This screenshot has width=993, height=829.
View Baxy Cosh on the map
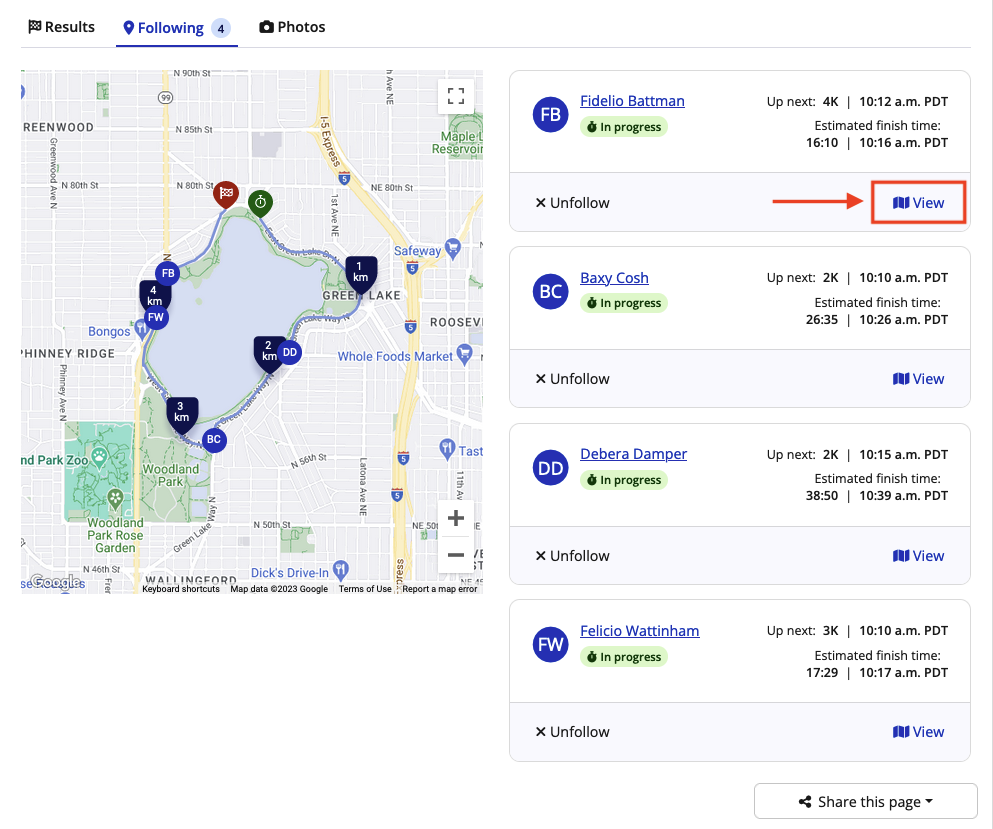click(918, 379)
